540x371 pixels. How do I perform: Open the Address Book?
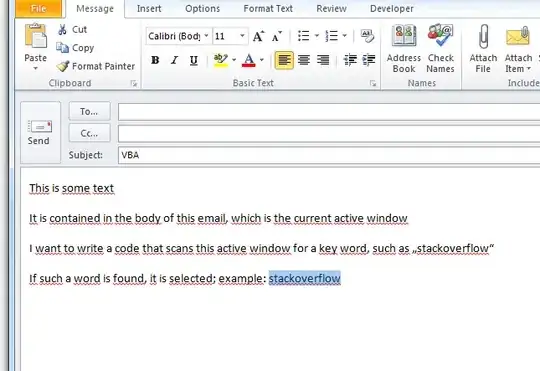pyautogui.click(x=404, y=49)
